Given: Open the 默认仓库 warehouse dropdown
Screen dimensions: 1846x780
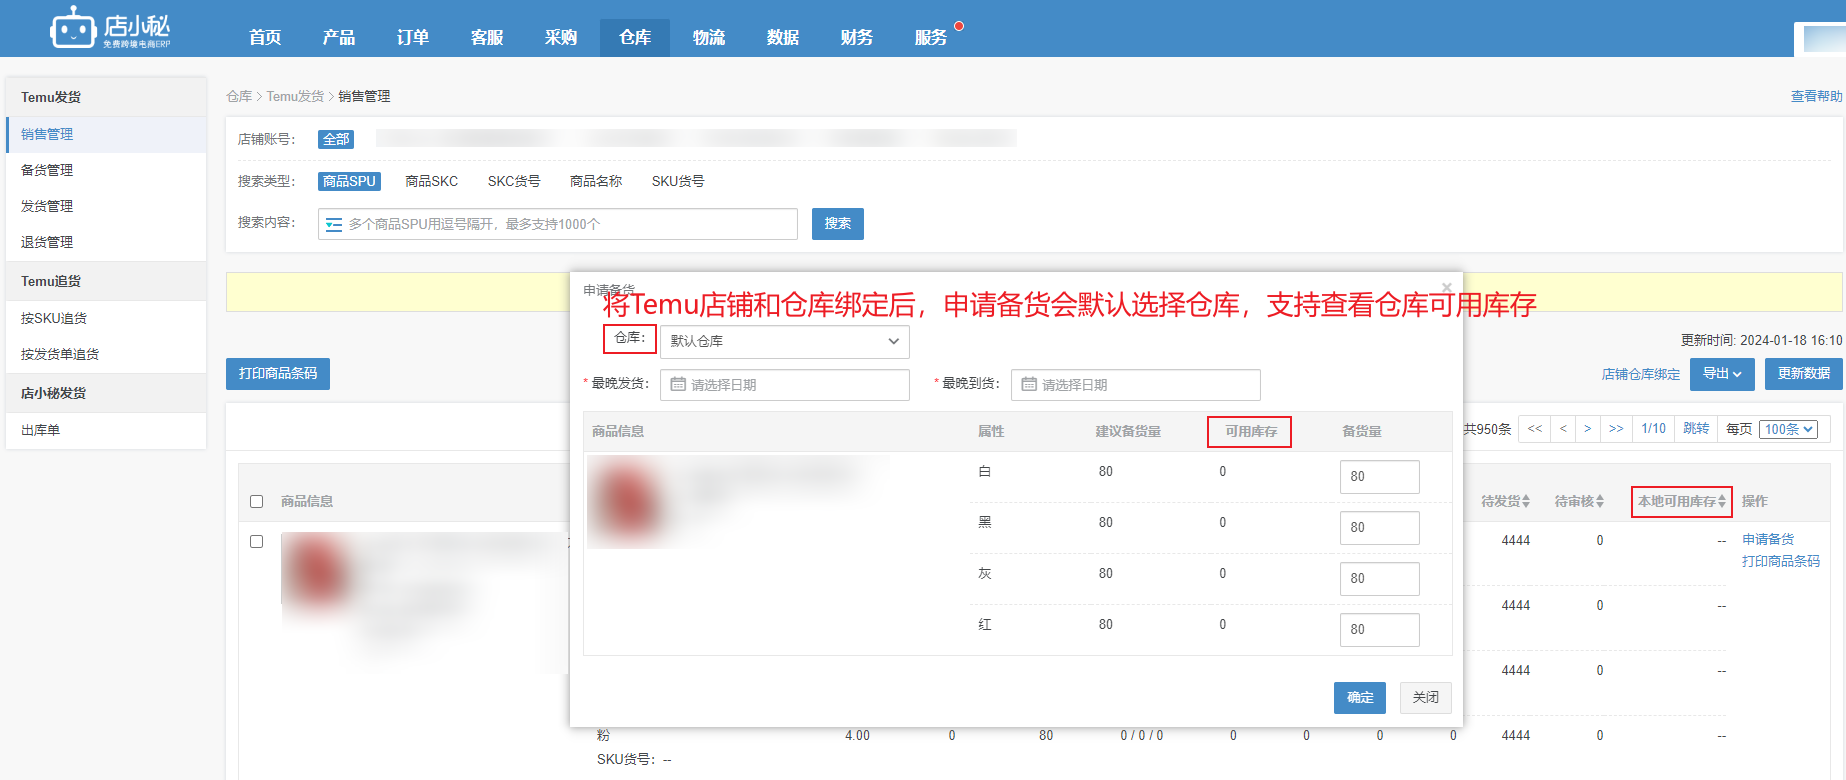Looking at the screenshot, I should (784, 341).
